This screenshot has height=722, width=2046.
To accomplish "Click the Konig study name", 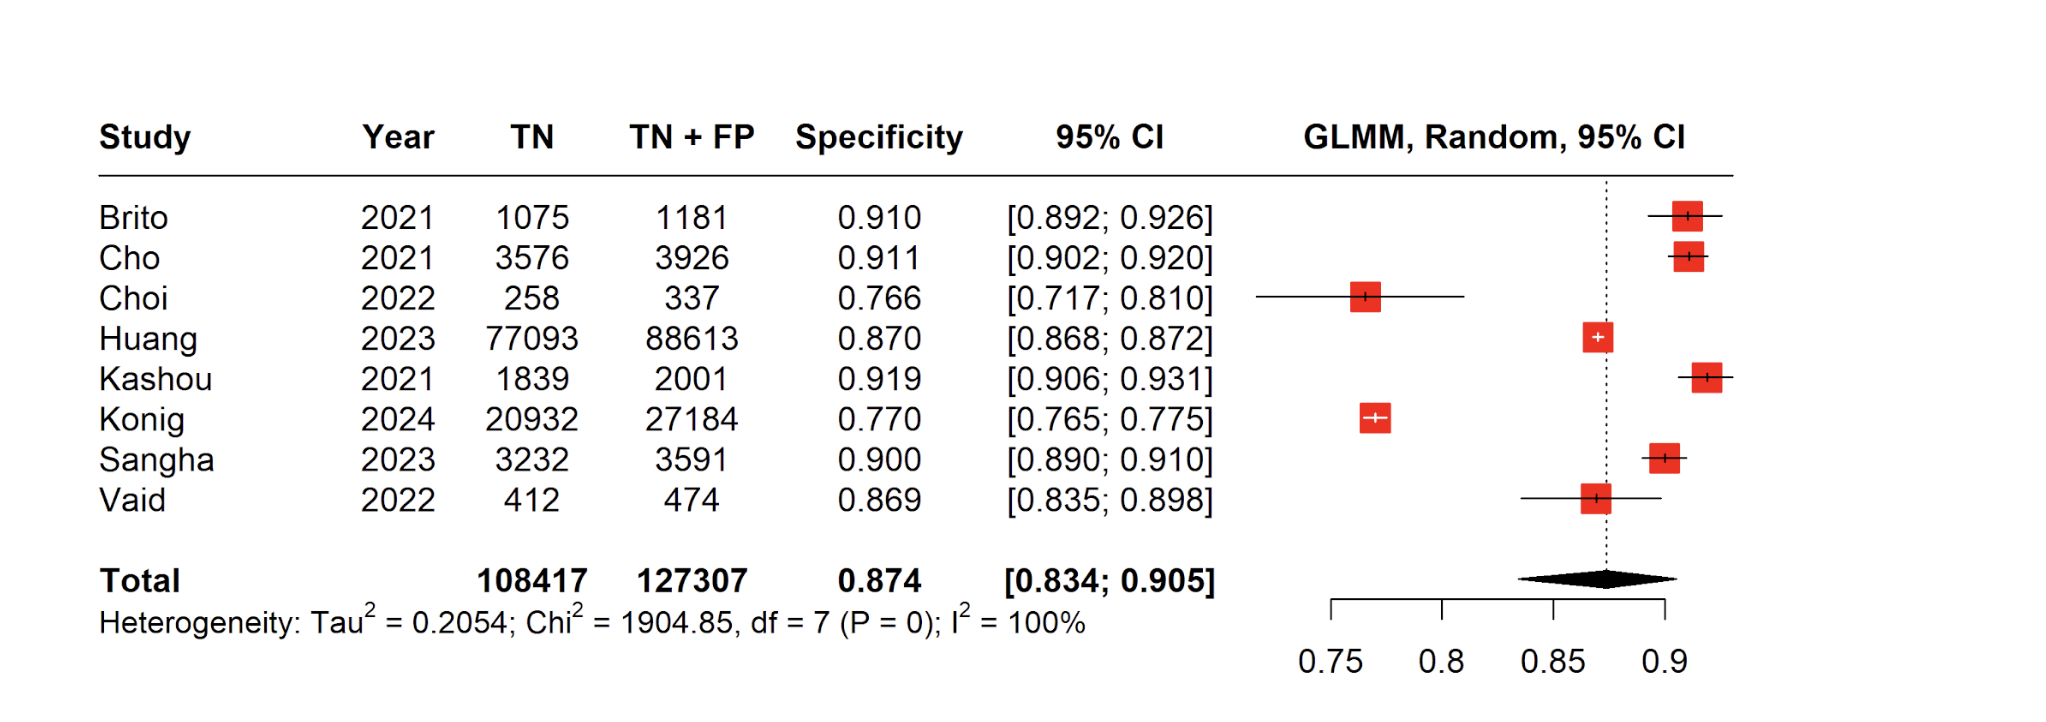I will click(142, 420).
